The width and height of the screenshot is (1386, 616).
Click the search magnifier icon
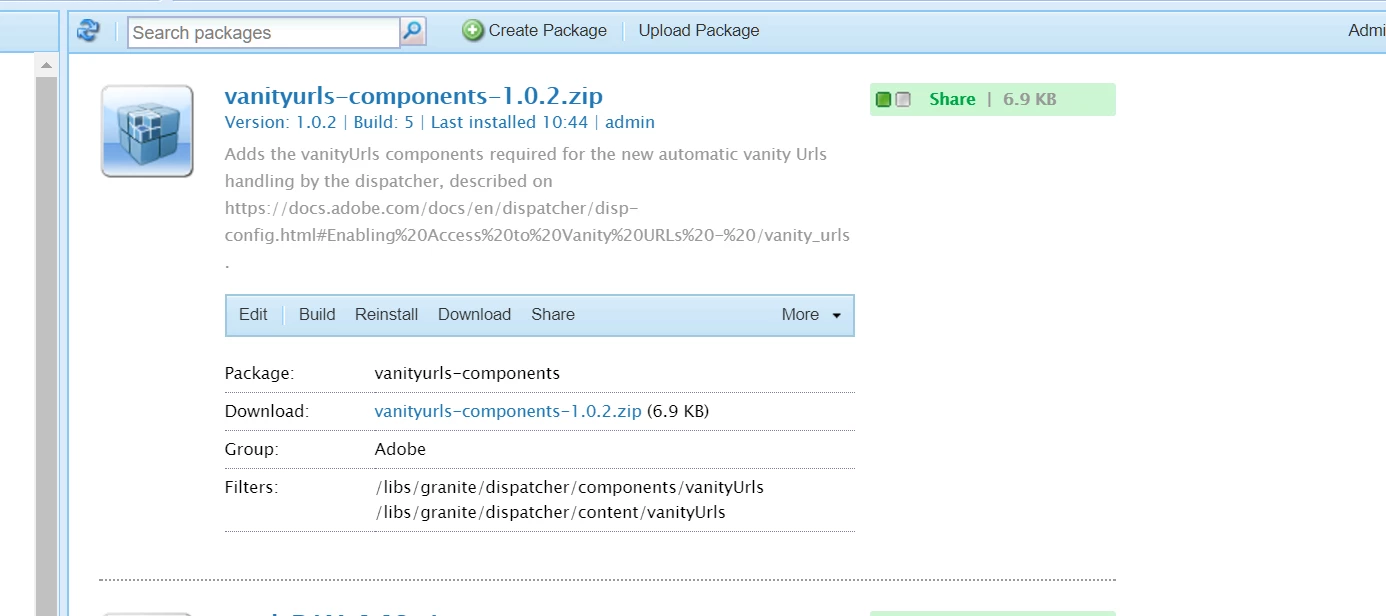pos(413,31)
